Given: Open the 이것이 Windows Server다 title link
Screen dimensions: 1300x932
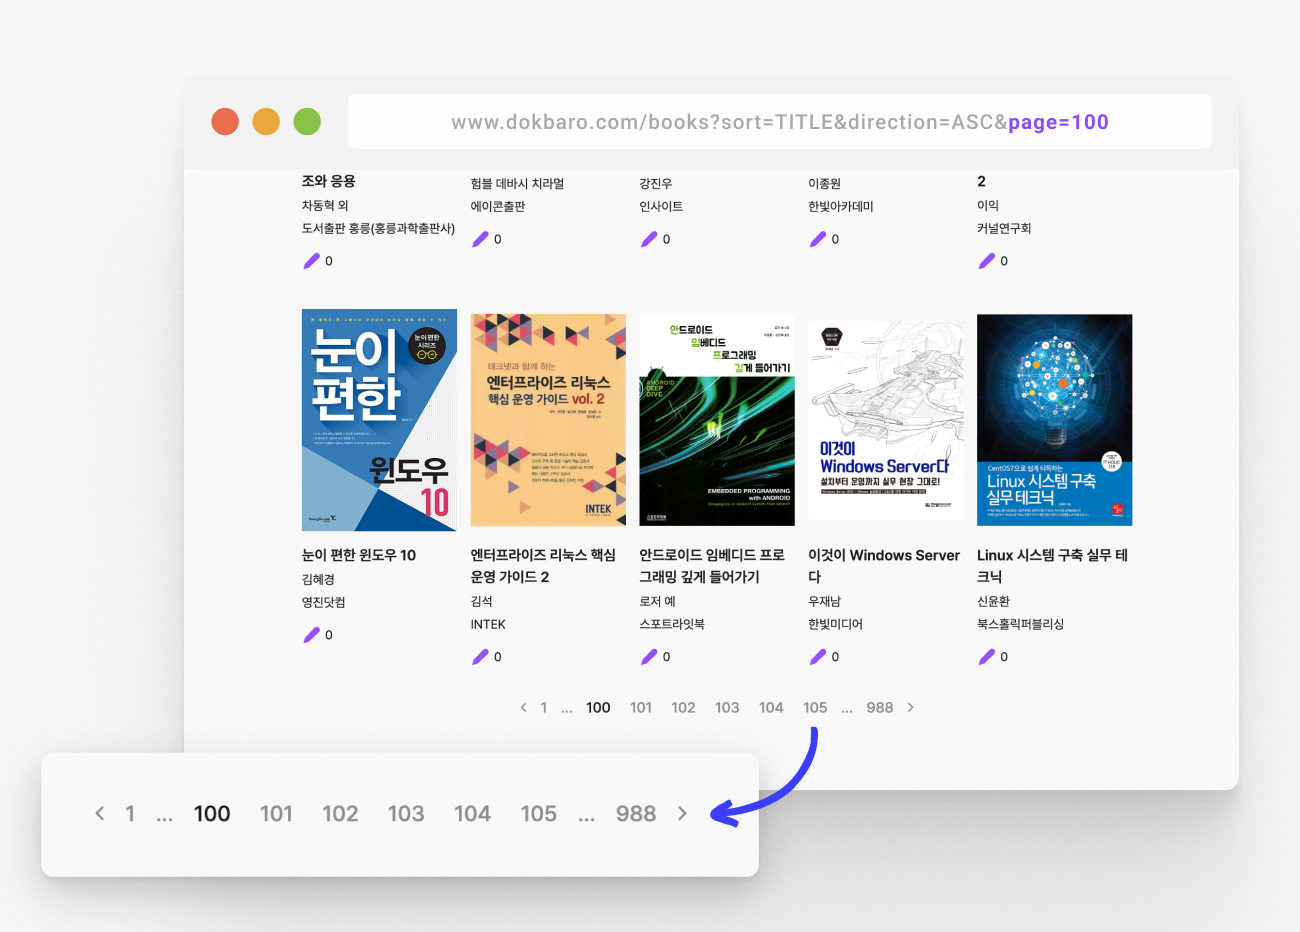Looking at the screenshot, I should click(x=884, y=566).
